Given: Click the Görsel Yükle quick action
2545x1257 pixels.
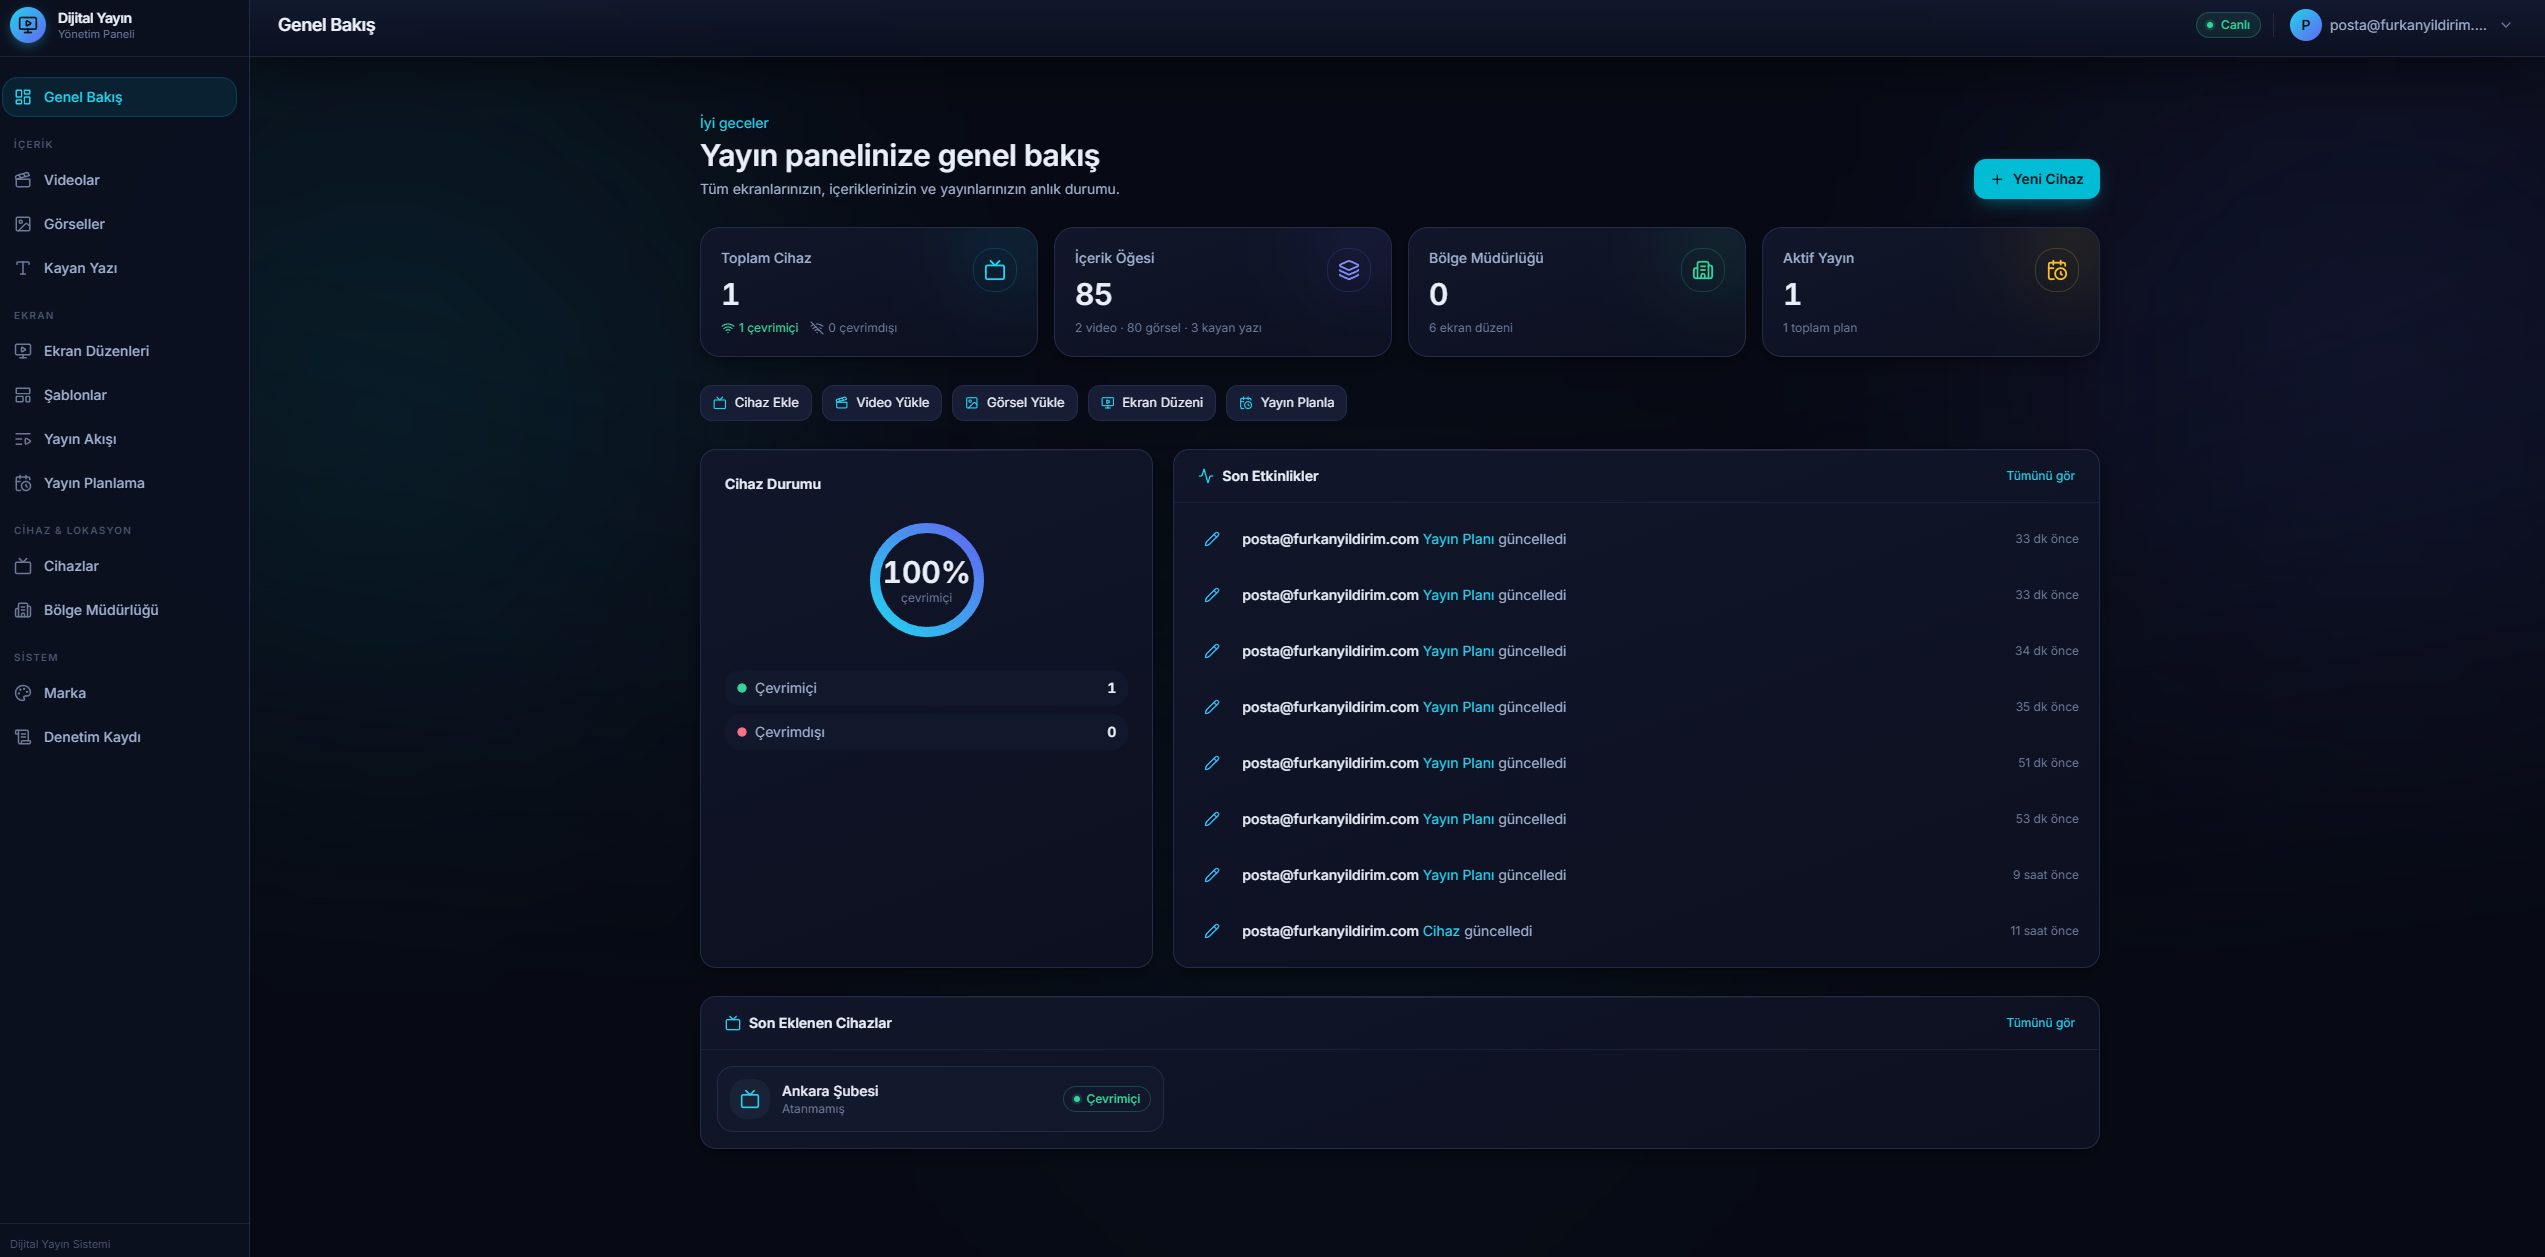Looking at the screenshot, I should pos(1014,403).
